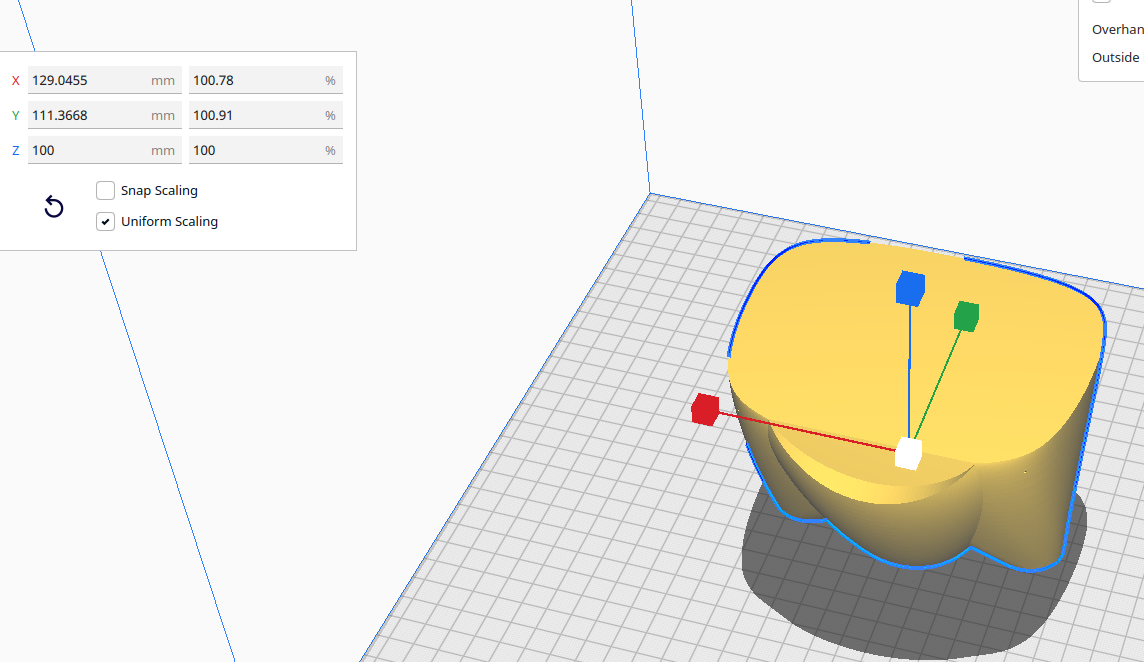Click the Outside legend entry
Image resolution: width=1144 pixels, height=662 pixels.
click(x=1114, y=57)
